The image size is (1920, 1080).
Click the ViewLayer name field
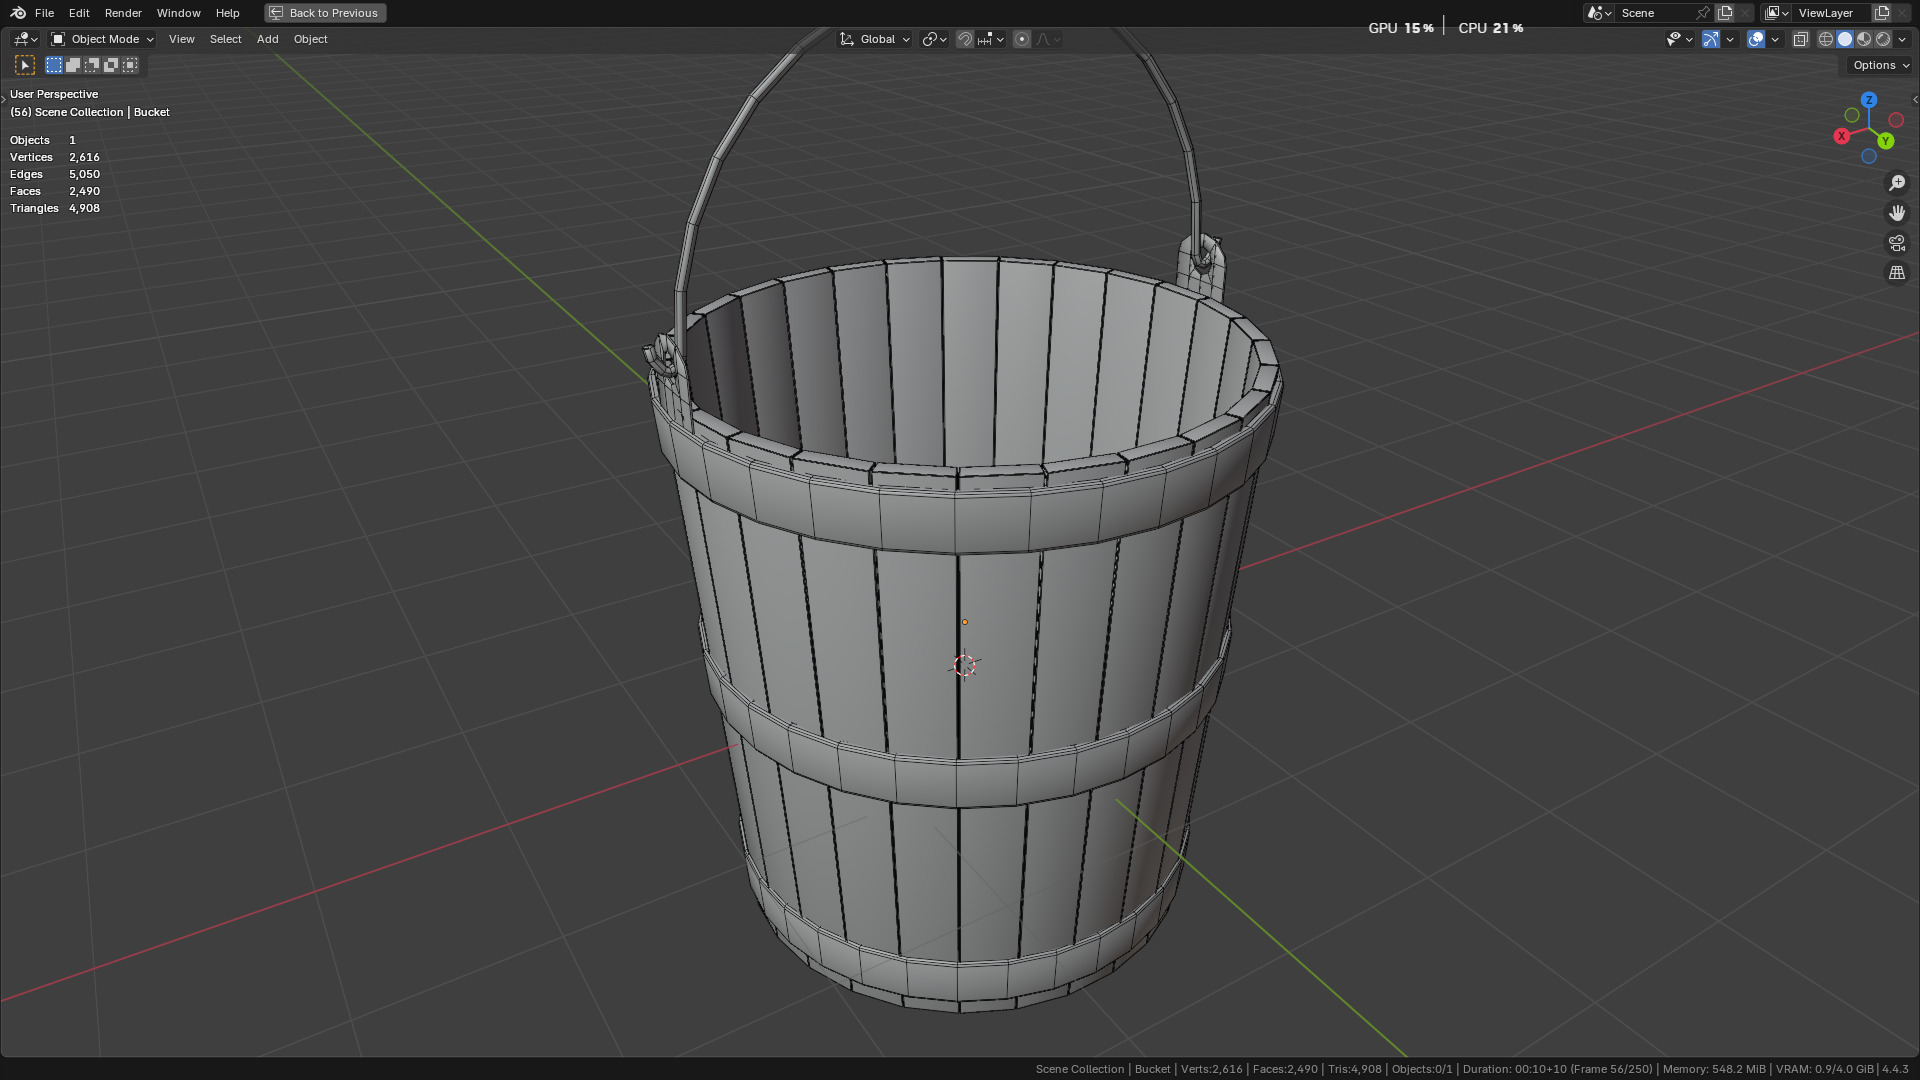(x=1832, y=13)
